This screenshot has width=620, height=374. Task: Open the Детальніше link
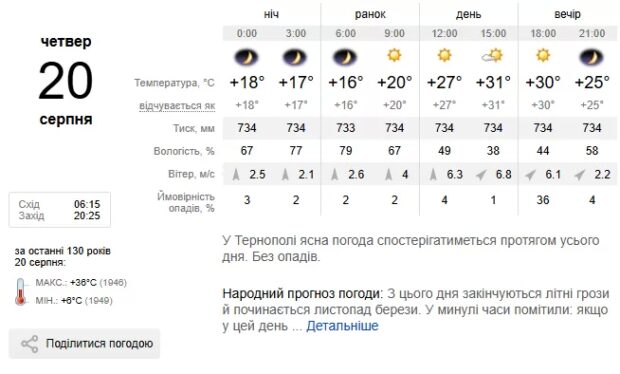[342, 326]
